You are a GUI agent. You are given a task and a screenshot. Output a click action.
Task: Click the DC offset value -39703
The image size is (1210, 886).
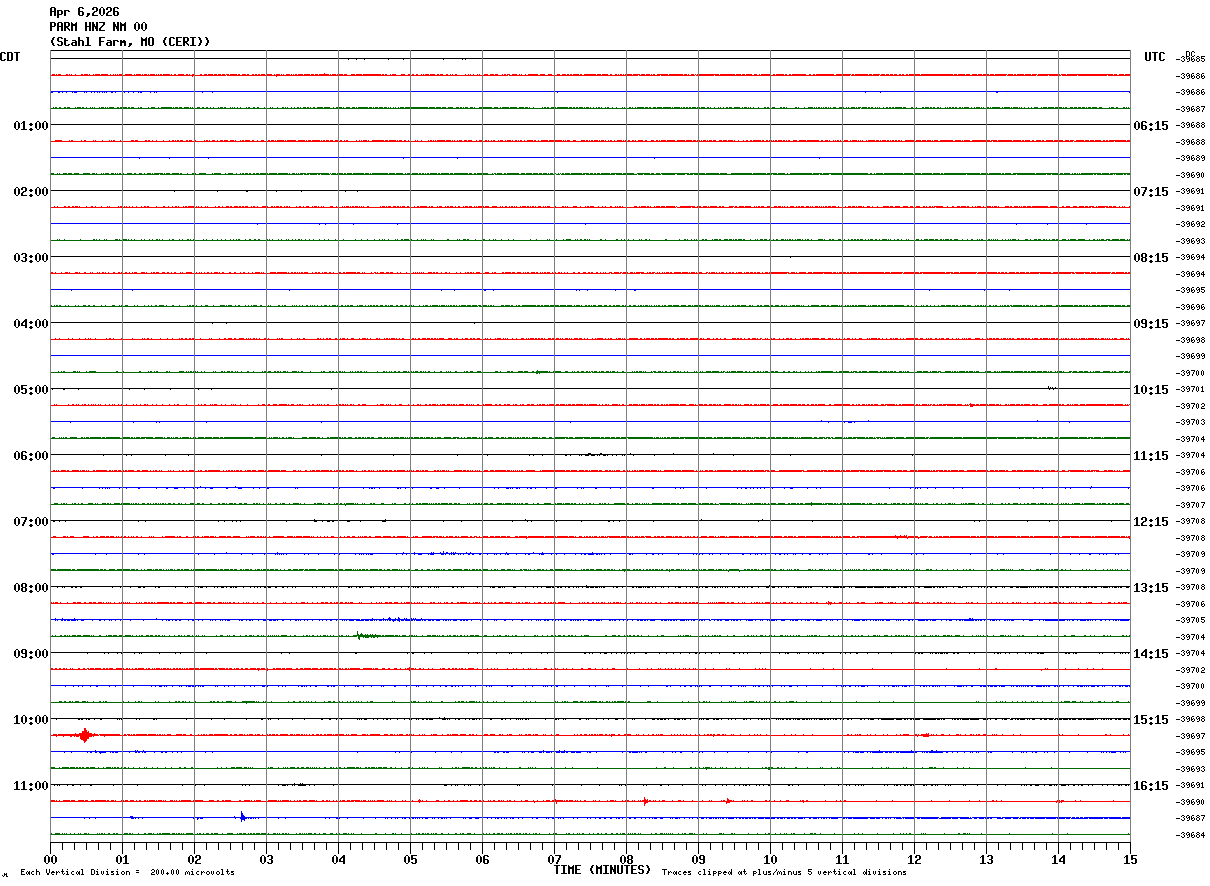[x=1192, y=422]
